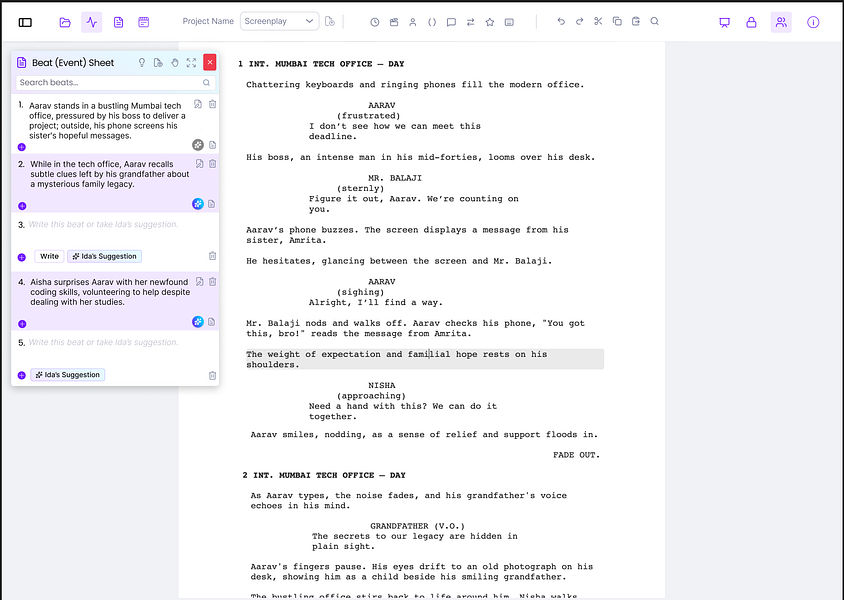Insert a parenthetical with brackets icon
This screenshot has width=844, height=600.
[432, 22]
